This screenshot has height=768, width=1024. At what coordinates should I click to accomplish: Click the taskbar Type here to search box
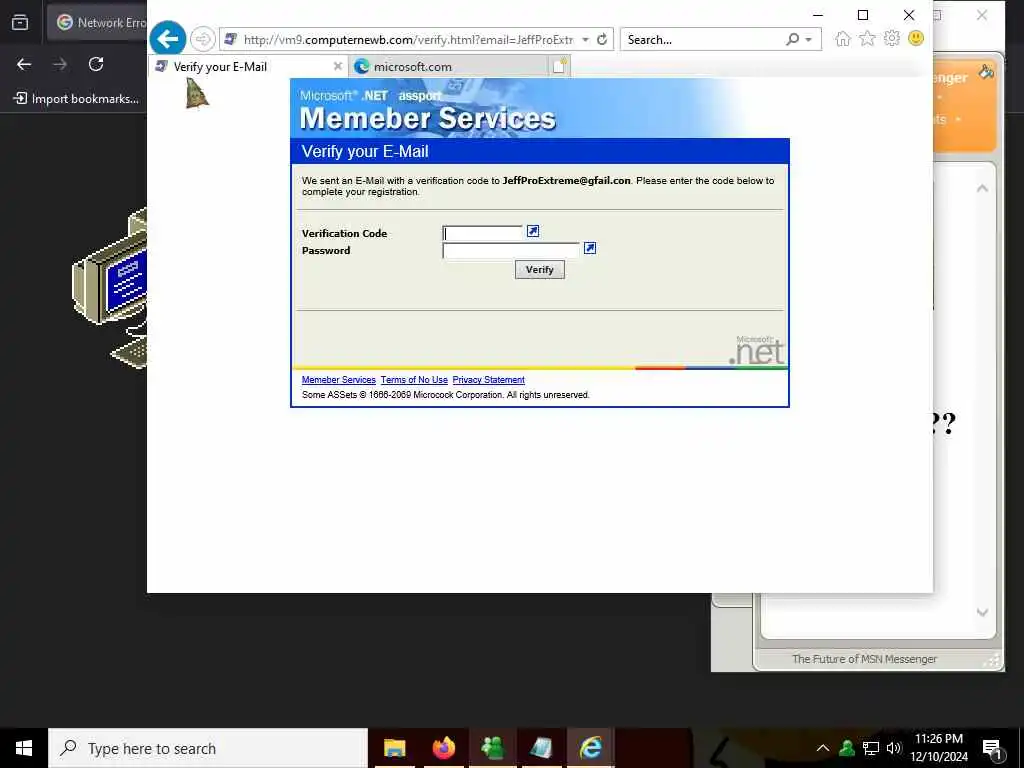208,748
